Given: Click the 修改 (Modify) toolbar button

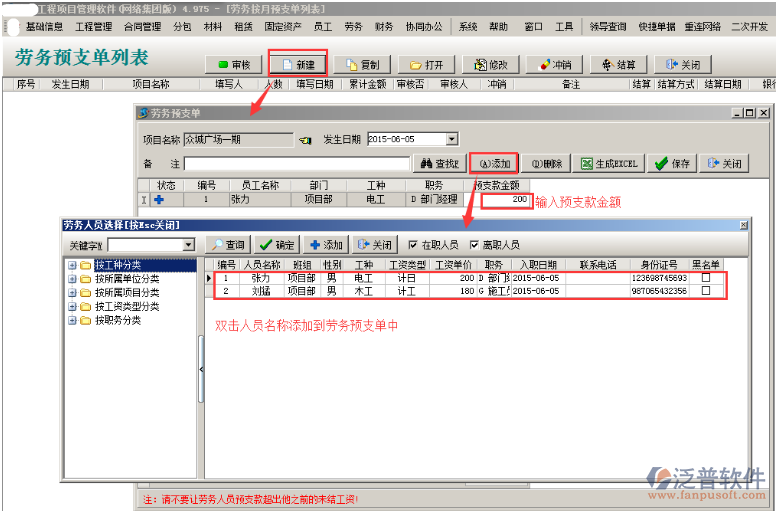Looking at the screenshot, I should point(491,65).
